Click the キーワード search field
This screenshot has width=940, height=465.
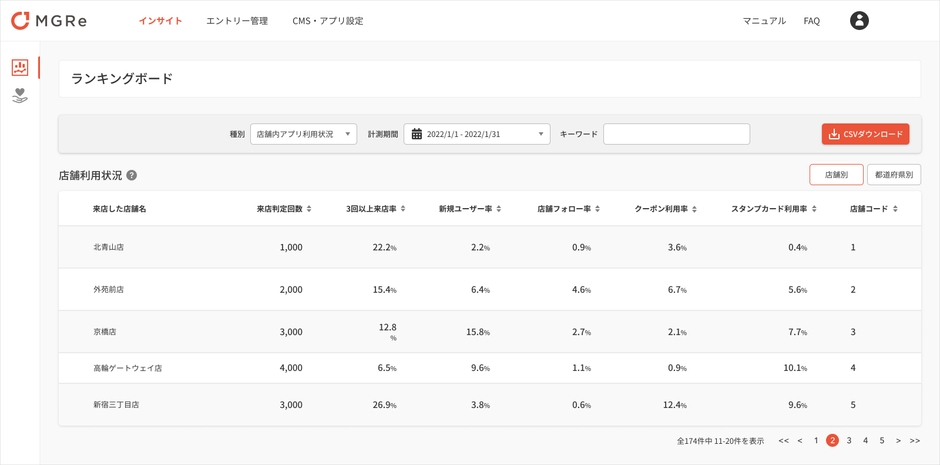tap(676, 134)
